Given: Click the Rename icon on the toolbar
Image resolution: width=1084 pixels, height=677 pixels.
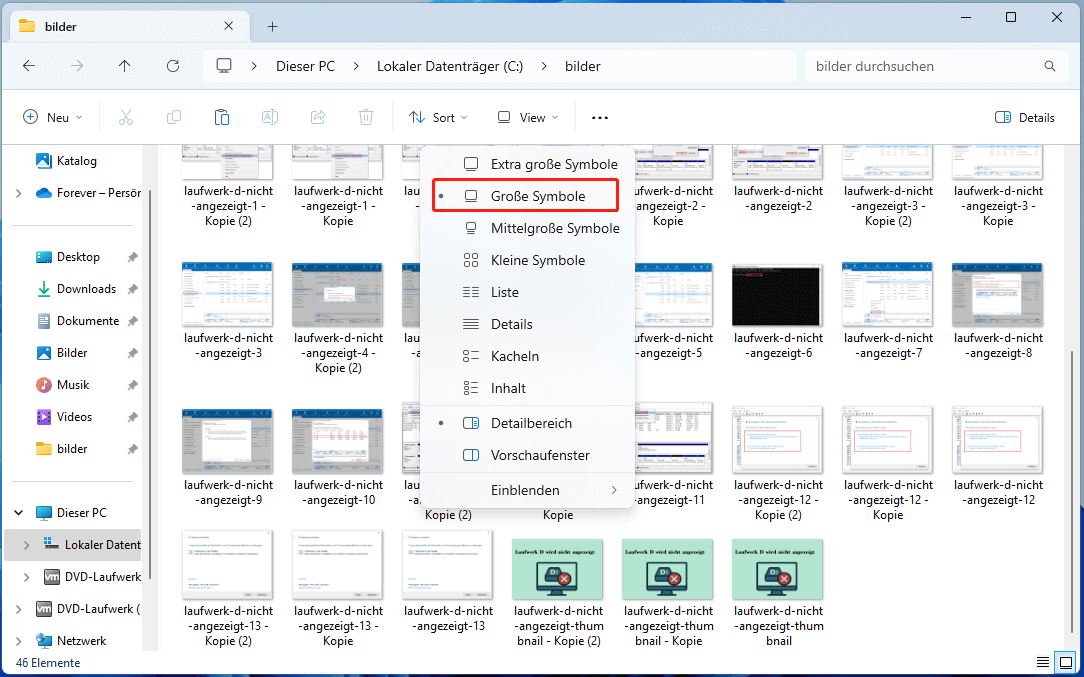Looking at the screenshot, I should tap(269, 117).
